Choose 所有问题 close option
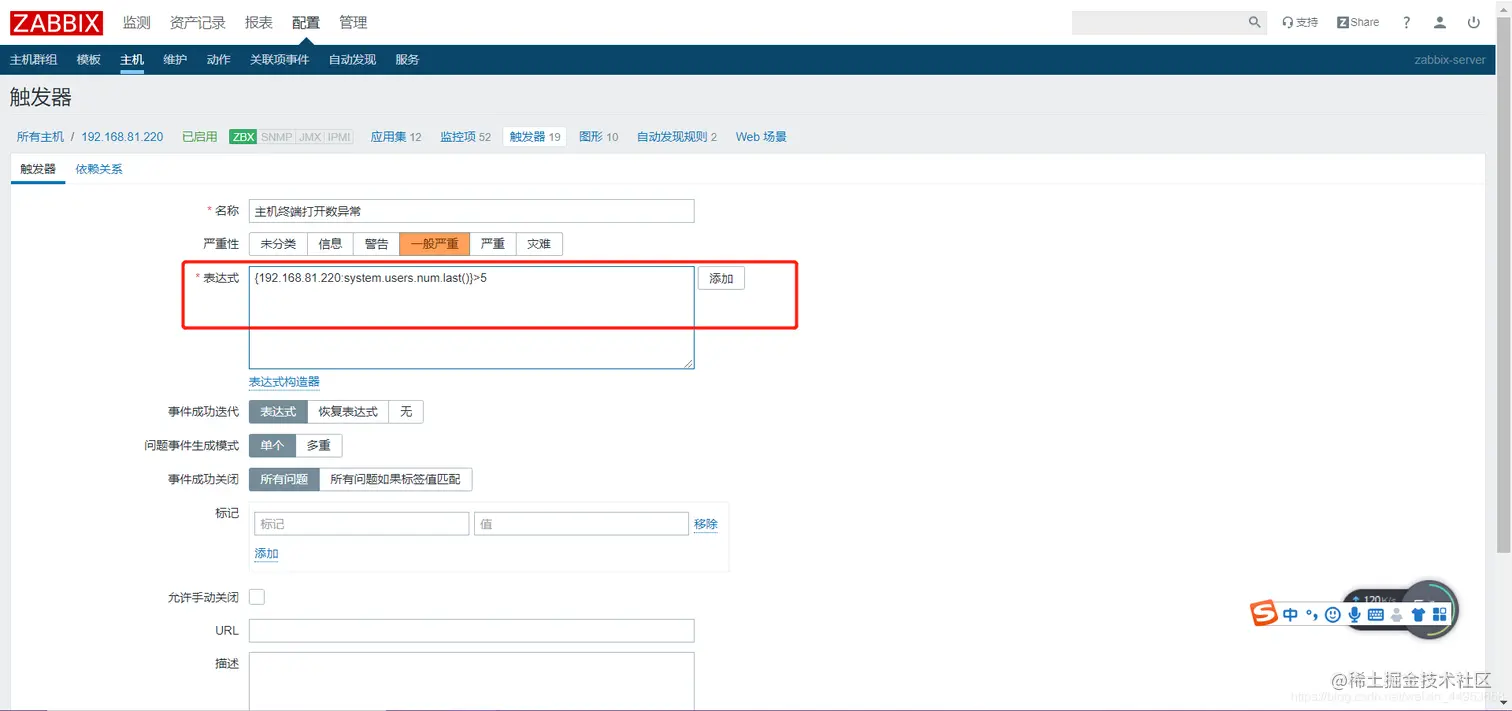This screenshot has width=1512, height=711. [x=284, y=480]
